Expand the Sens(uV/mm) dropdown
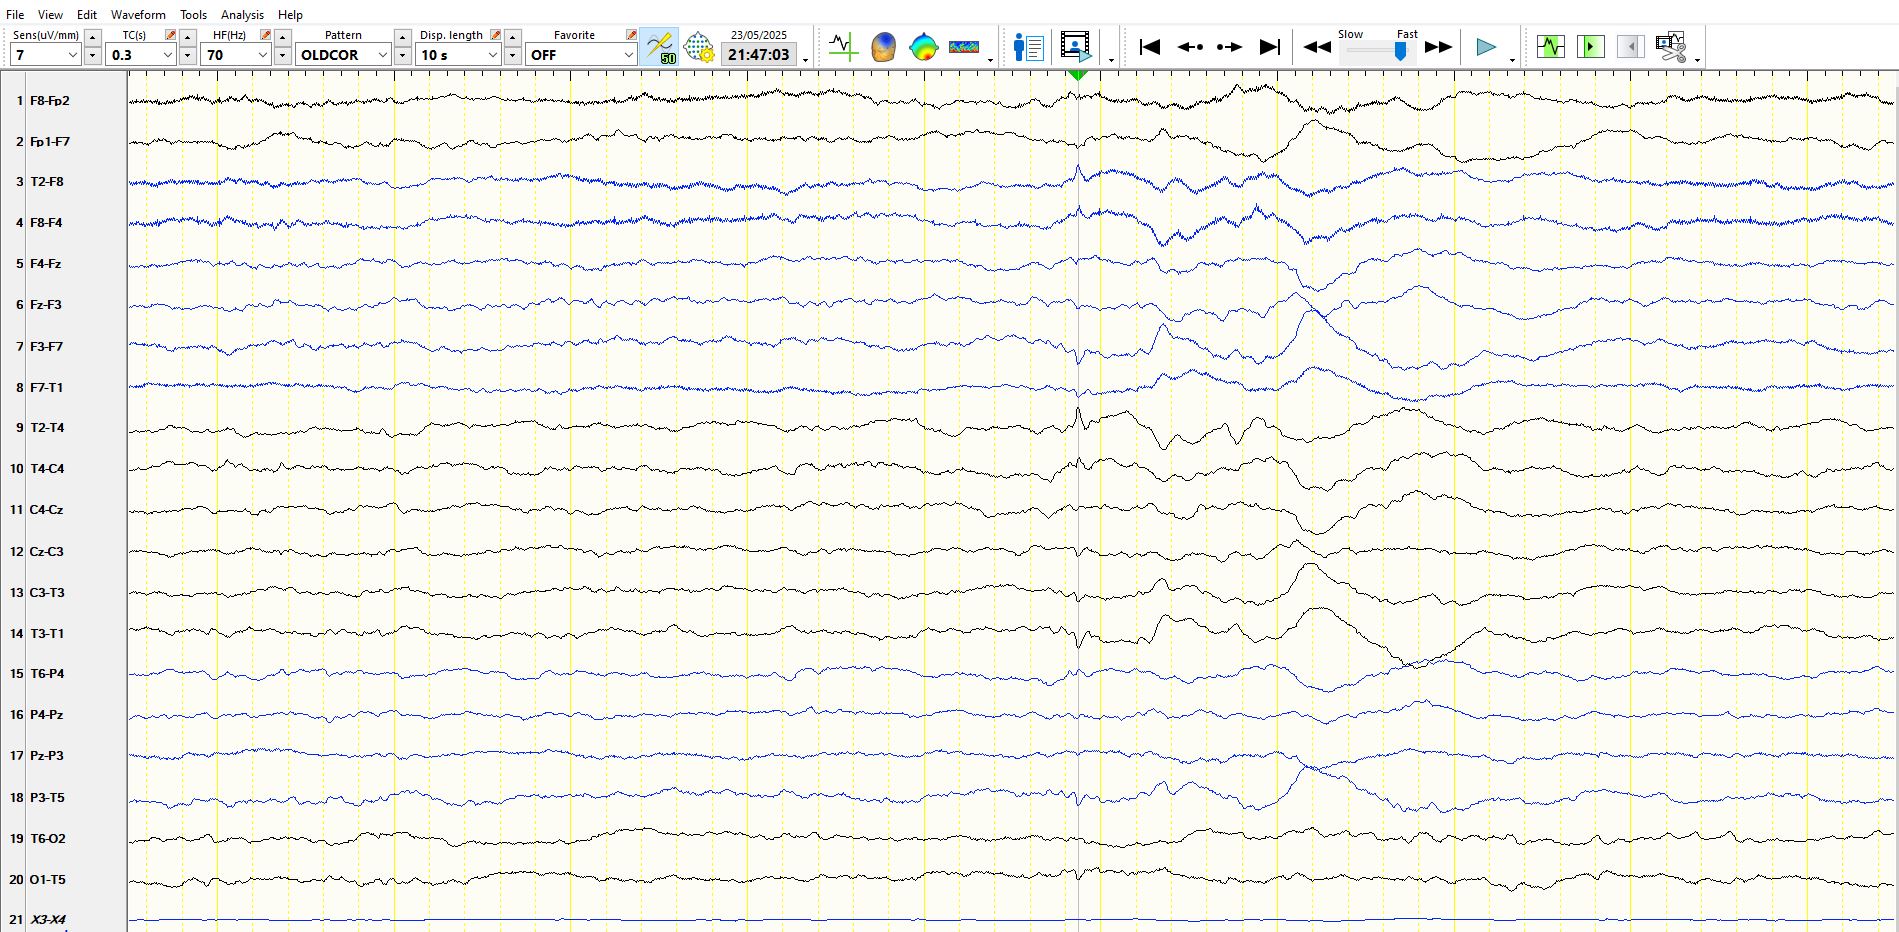 click(72, 55)
